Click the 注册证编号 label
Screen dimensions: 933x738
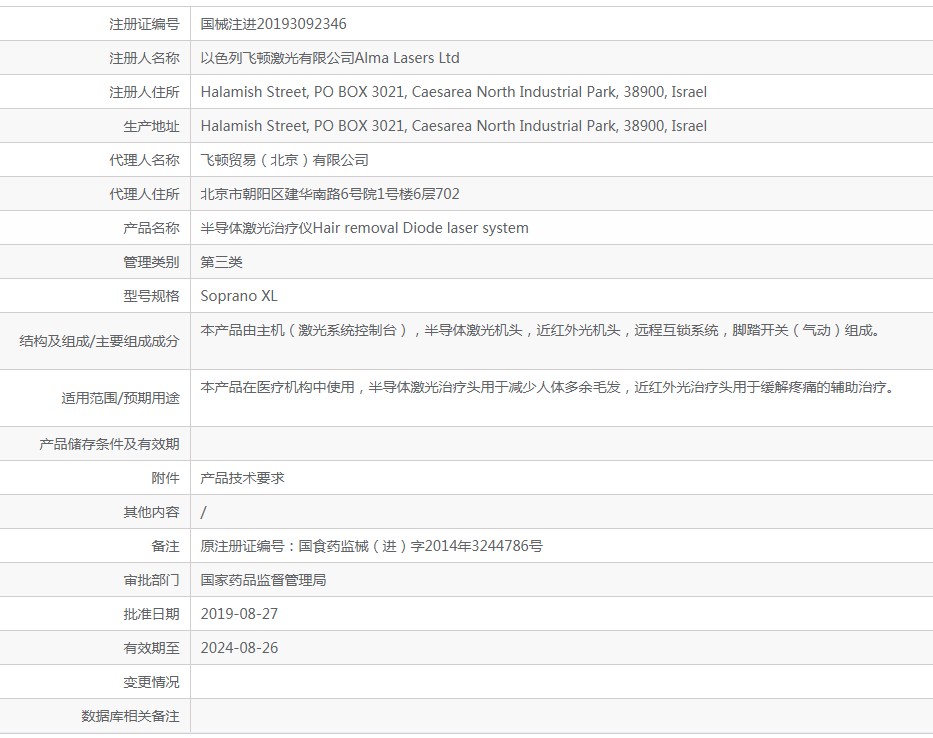coord(144,24)
